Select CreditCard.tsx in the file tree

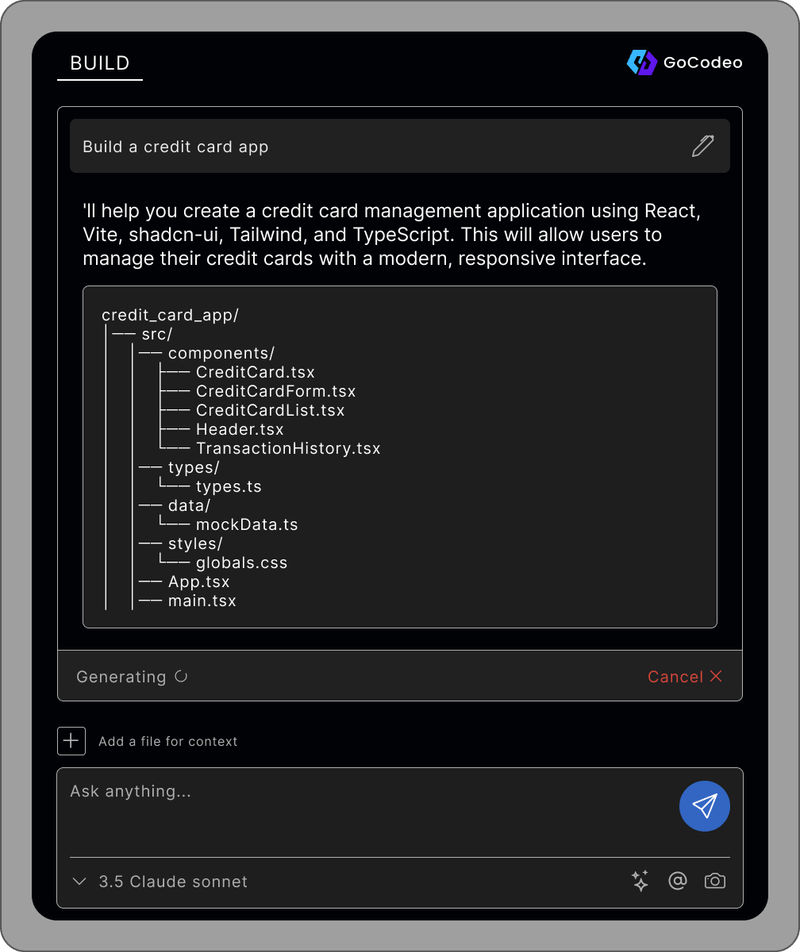[x=253, y=372]
